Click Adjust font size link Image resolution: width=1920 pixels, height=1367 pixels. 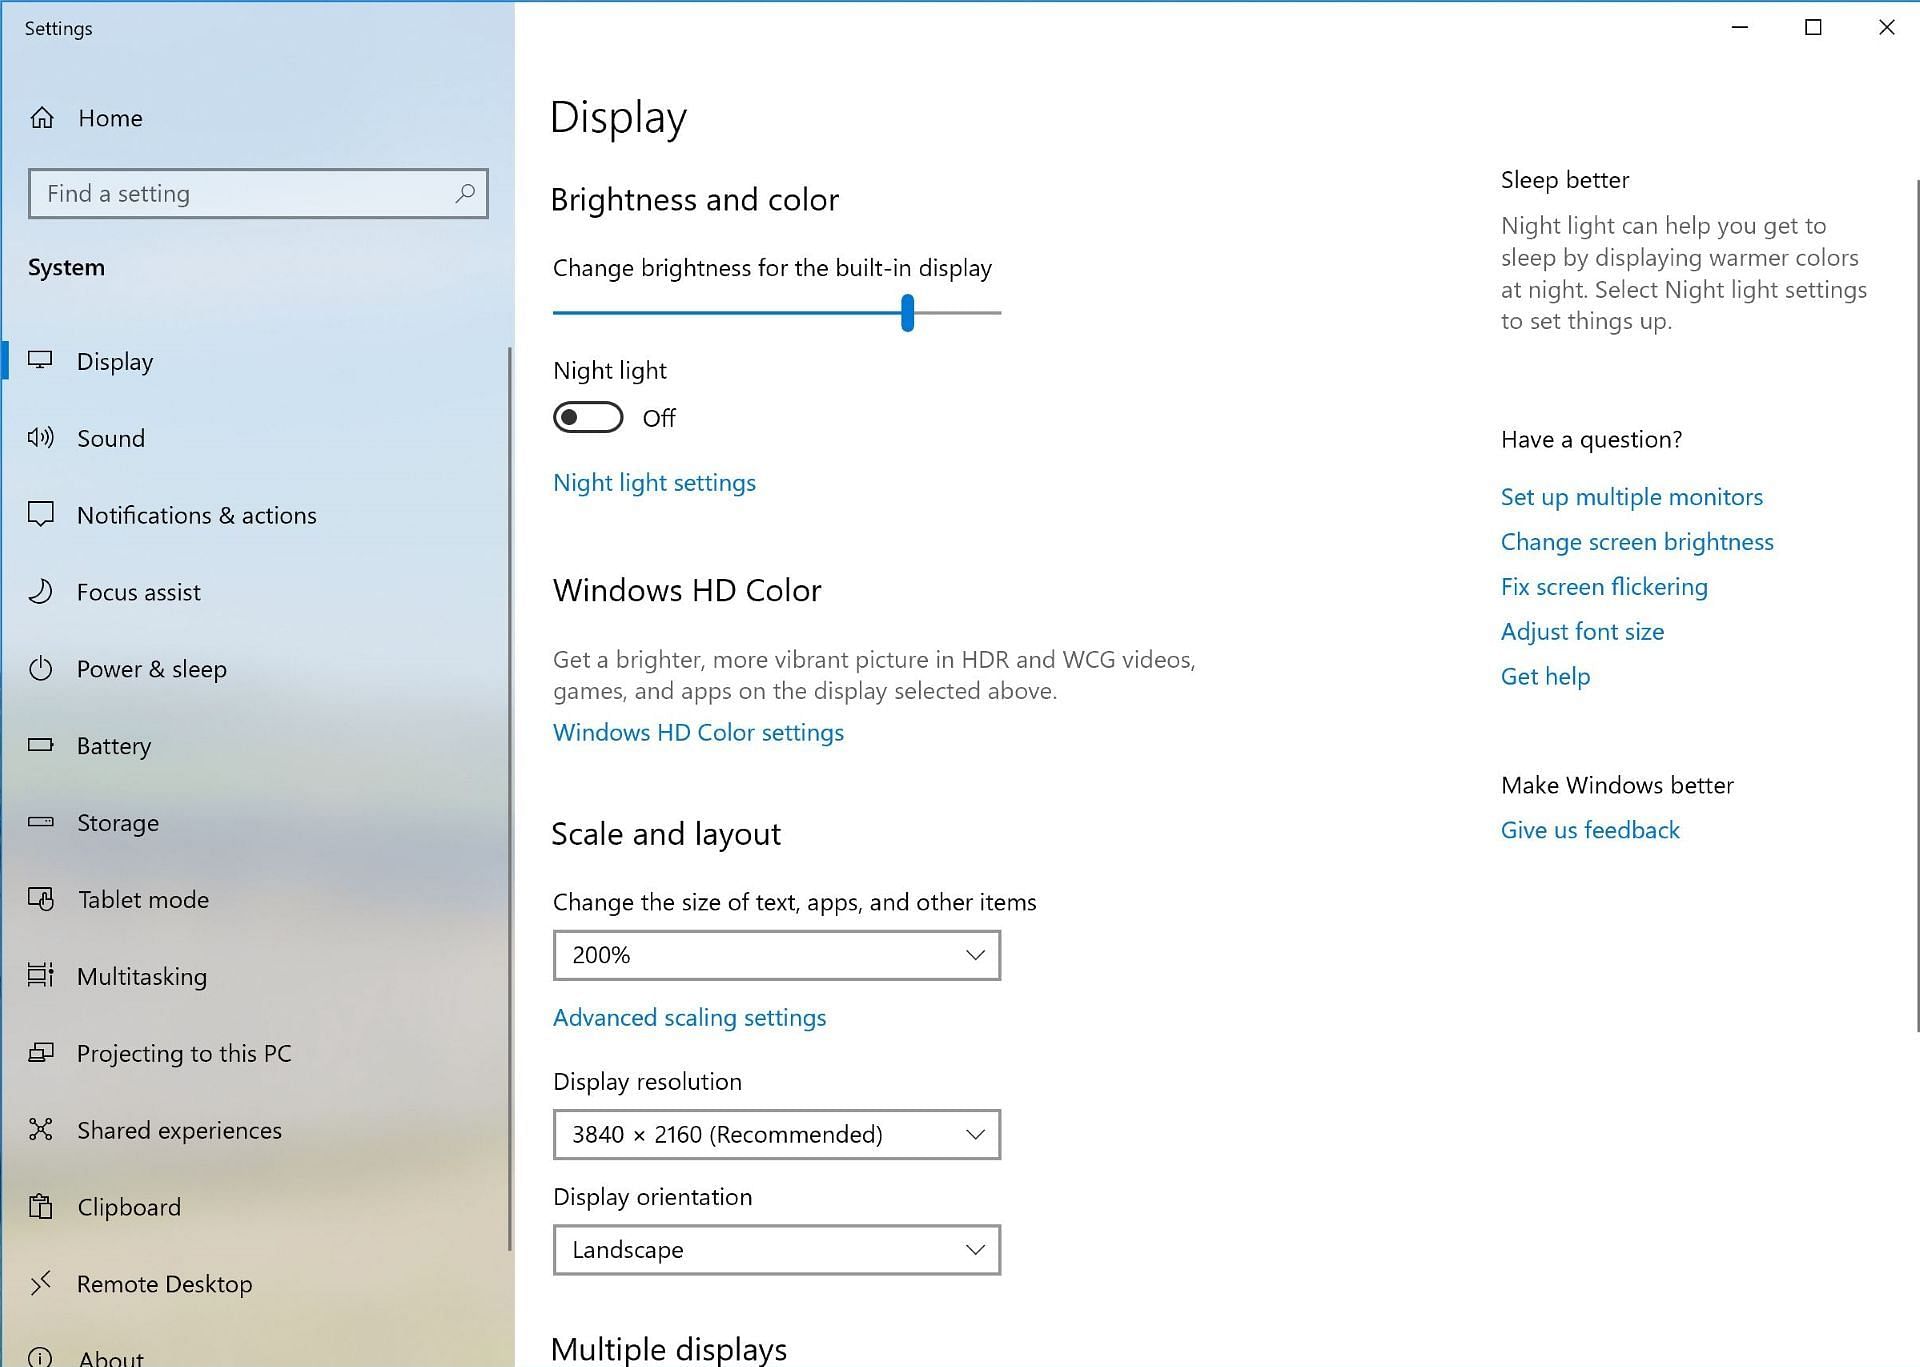point(1582,632)
